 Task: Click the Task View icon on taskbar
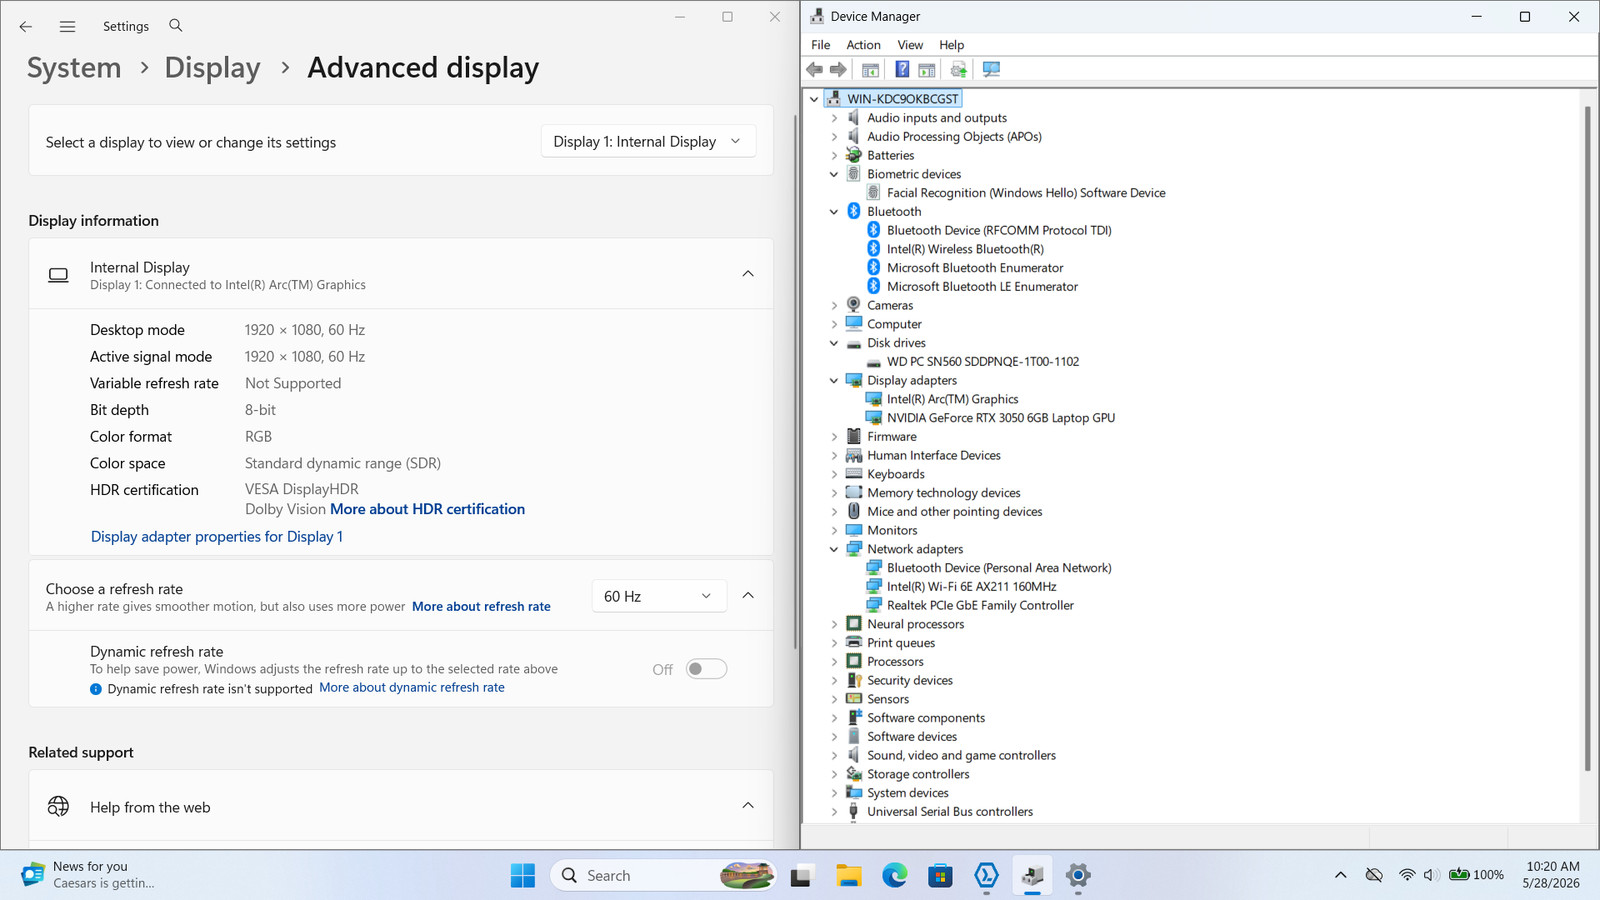[x=802, y=876]
